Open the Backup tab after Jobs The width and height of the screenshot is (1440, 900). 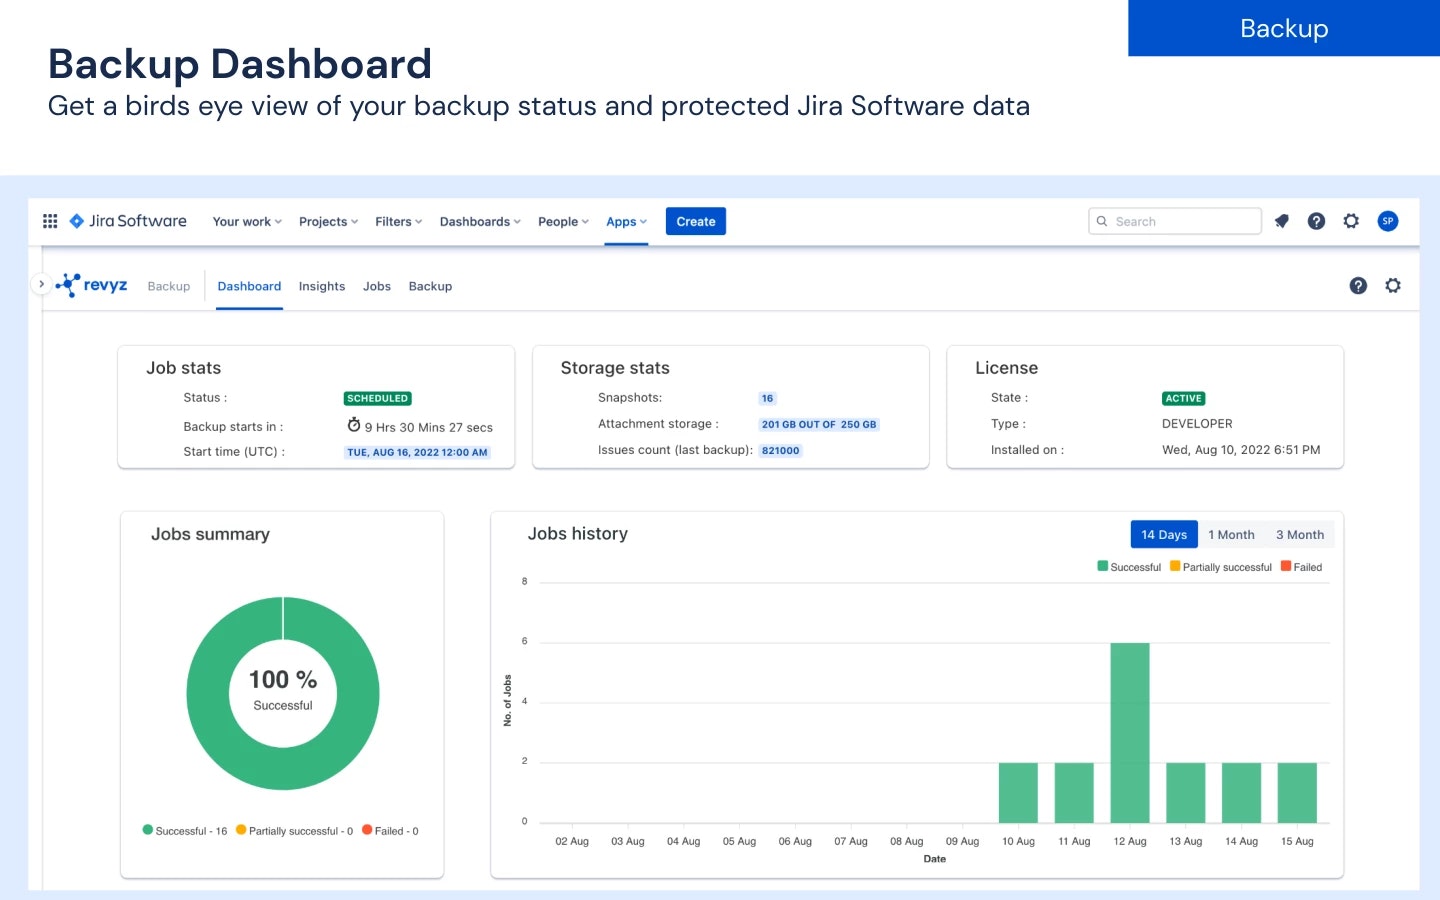click(430, 286)
